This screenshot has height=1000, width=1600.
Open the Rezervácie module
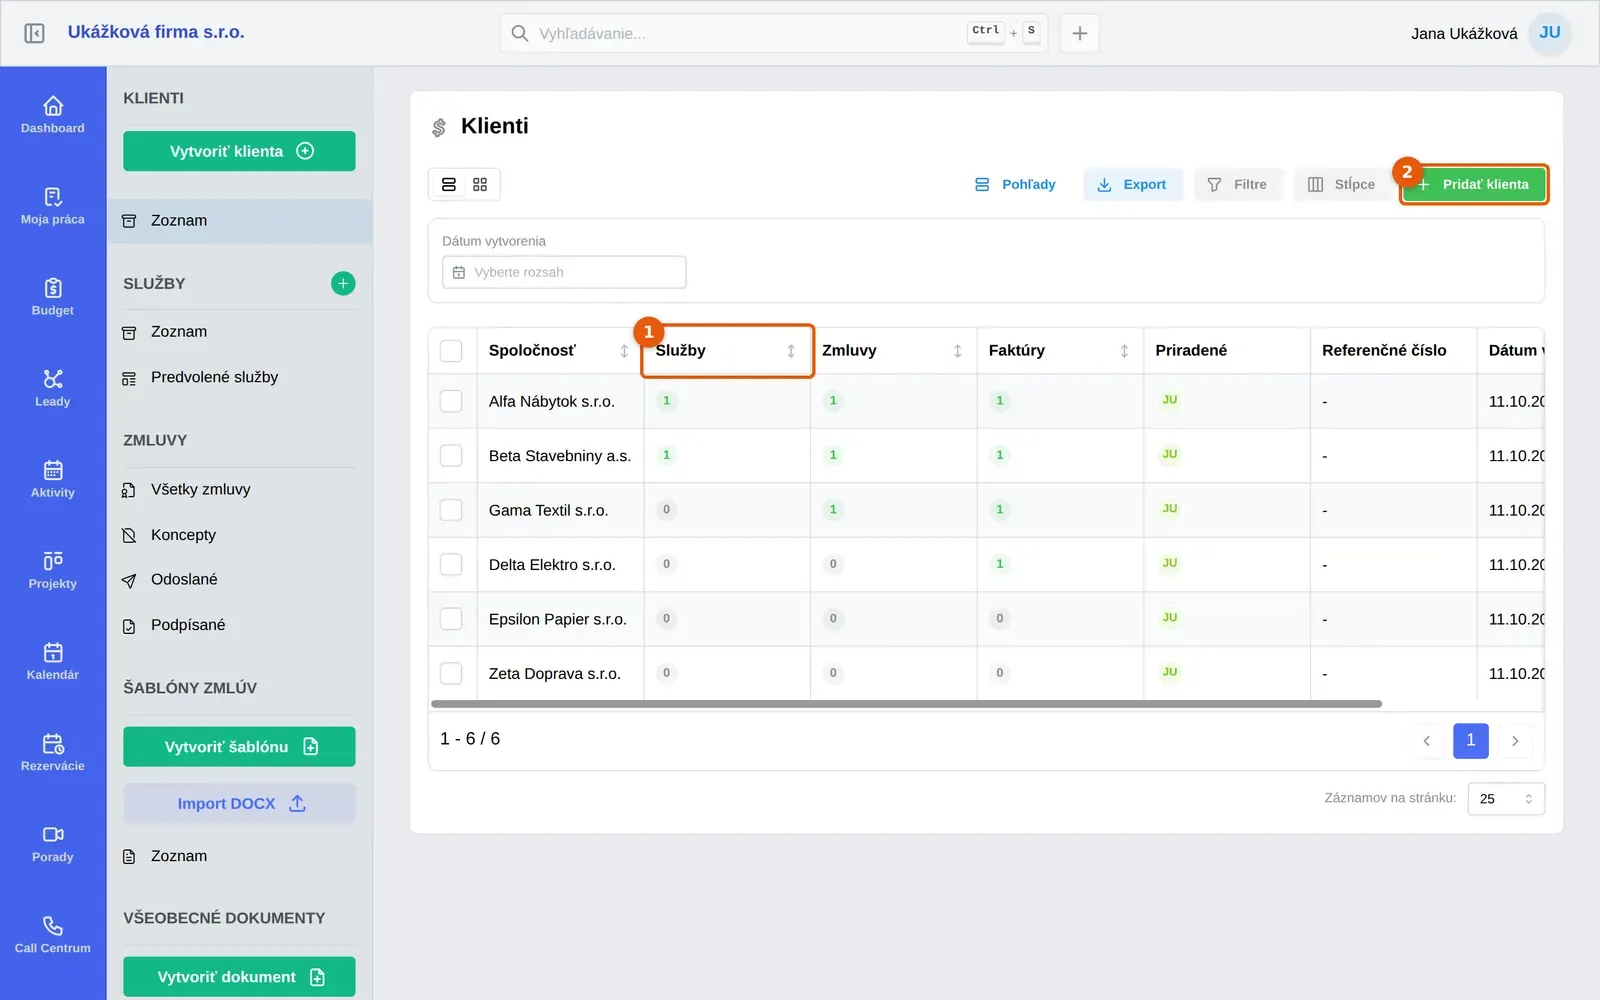[53, 751]
